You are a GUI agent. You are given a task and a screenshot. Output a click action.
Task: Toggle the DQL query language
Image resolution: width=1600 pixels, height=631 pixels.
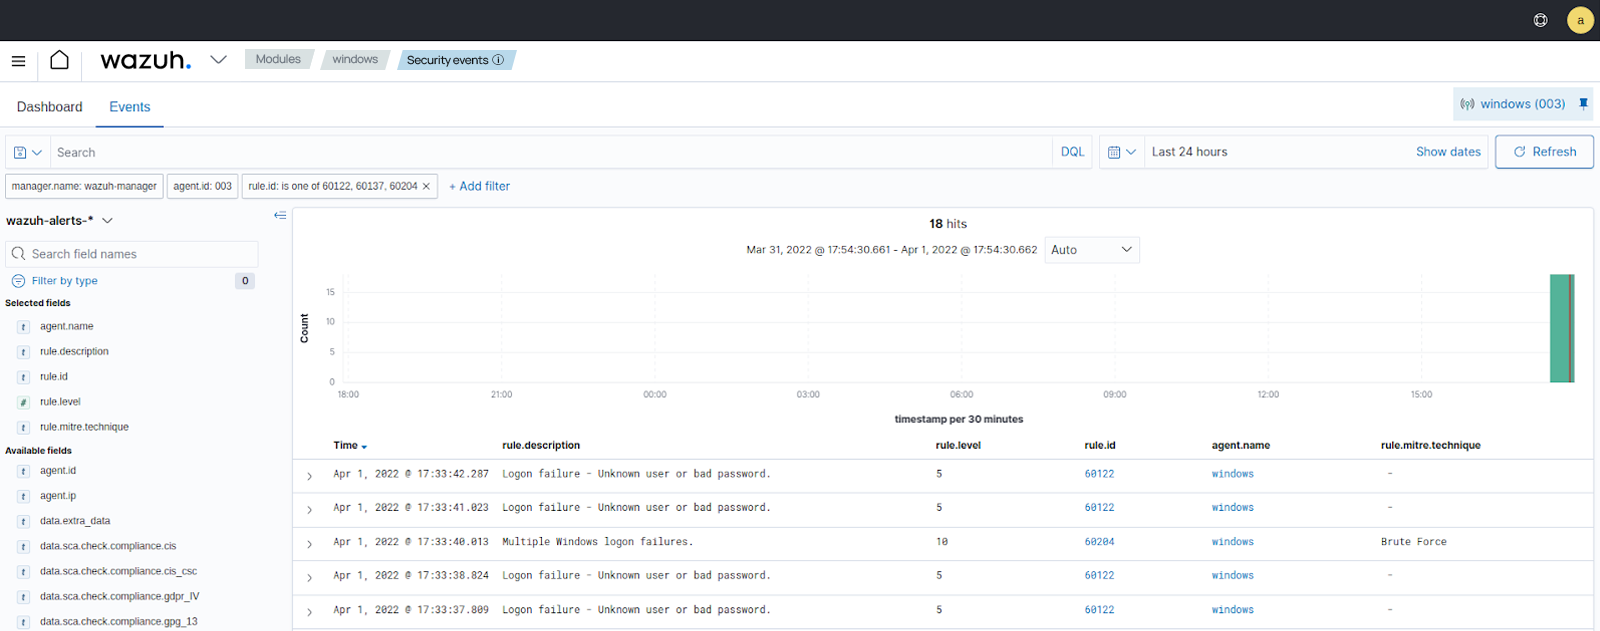(1072, 152)
